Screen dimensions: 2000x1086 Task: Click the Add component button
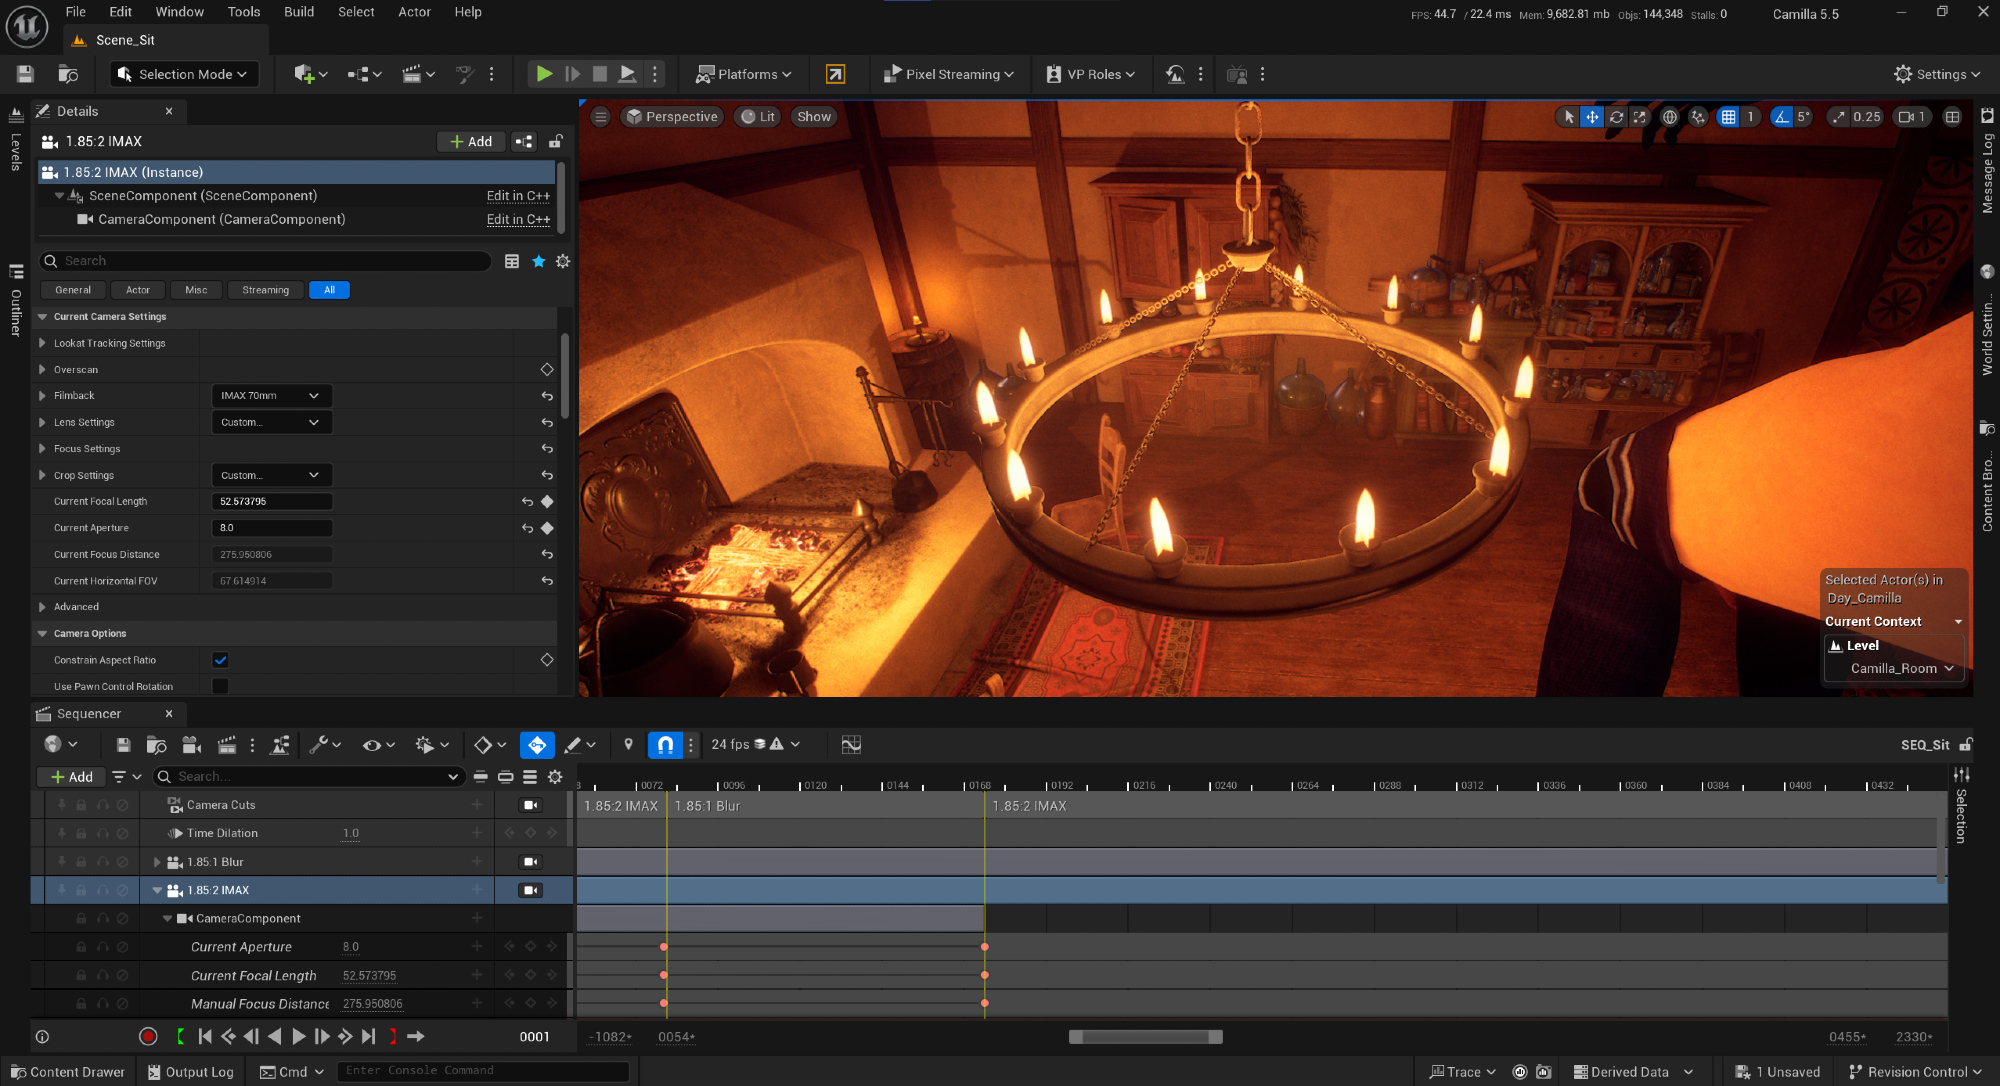471,142
